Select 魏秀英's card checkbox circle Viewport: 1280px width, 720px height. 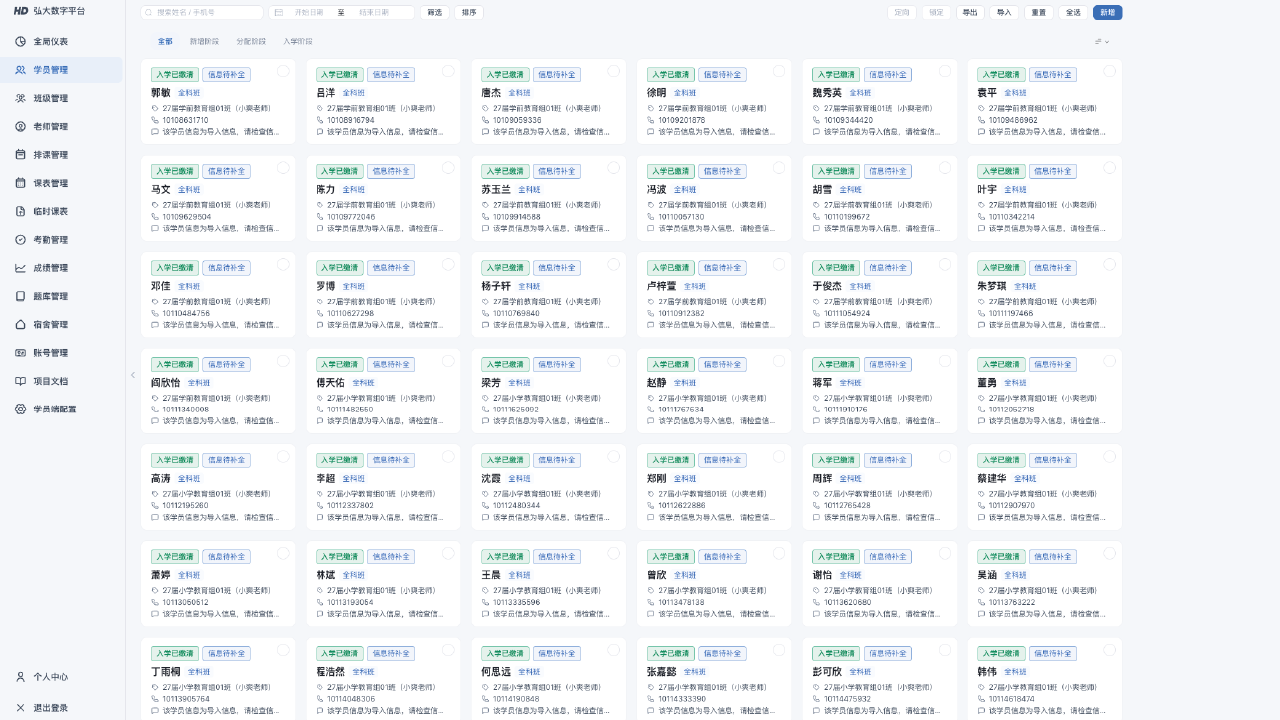pyautogui.click(x=944, y=71)
